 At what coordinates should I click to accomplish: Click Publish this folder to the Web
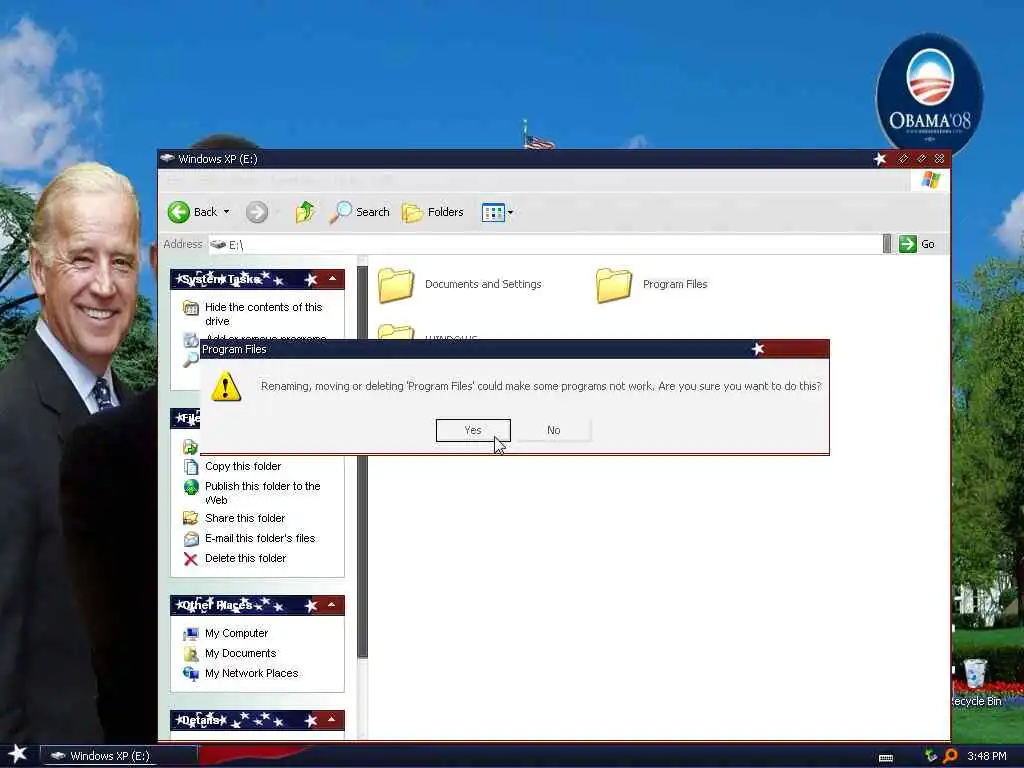(x=263, y=493)
